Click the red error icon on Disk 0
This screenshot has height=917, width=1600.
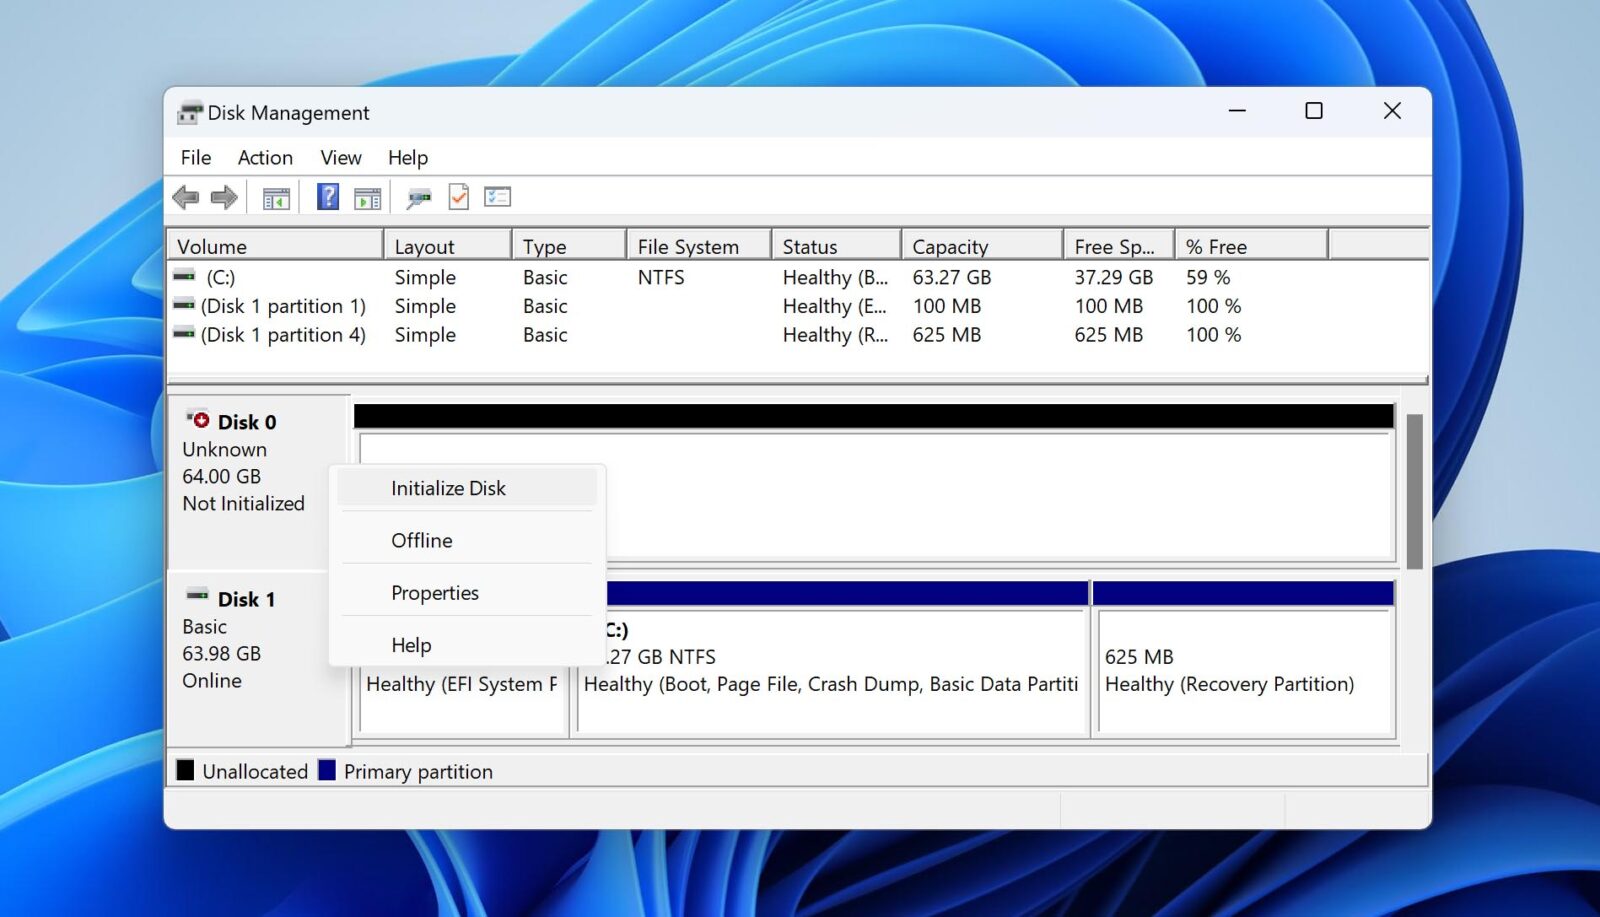point(199,421)
